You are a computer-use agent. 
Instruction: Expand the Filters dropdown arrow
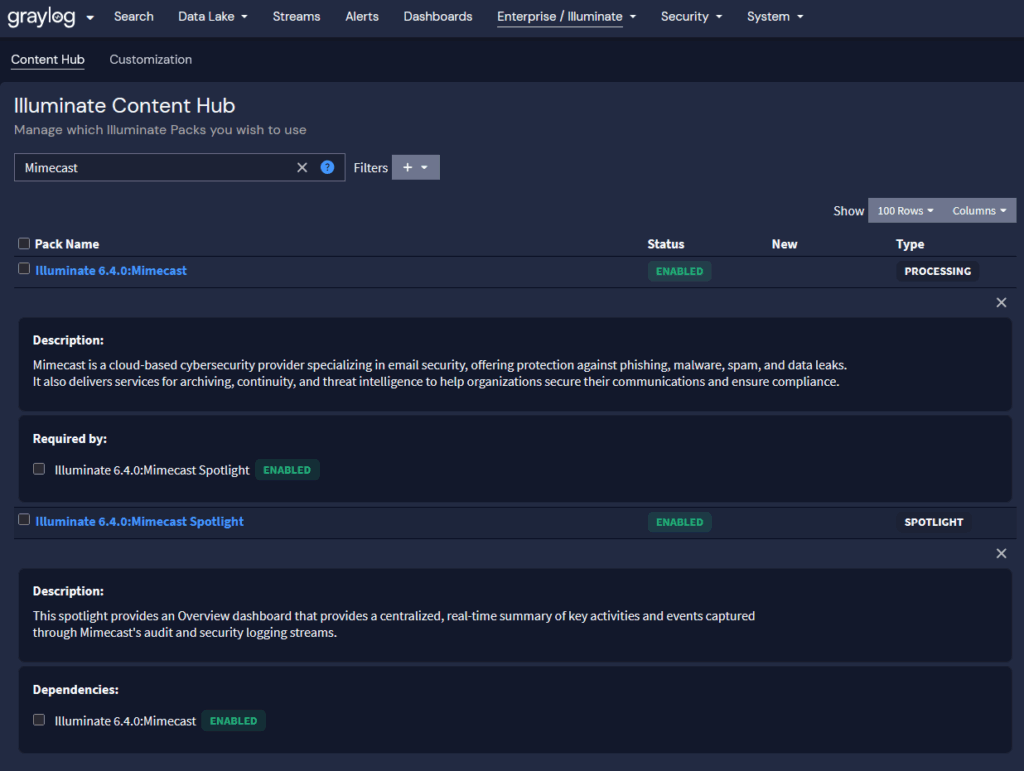424,167
